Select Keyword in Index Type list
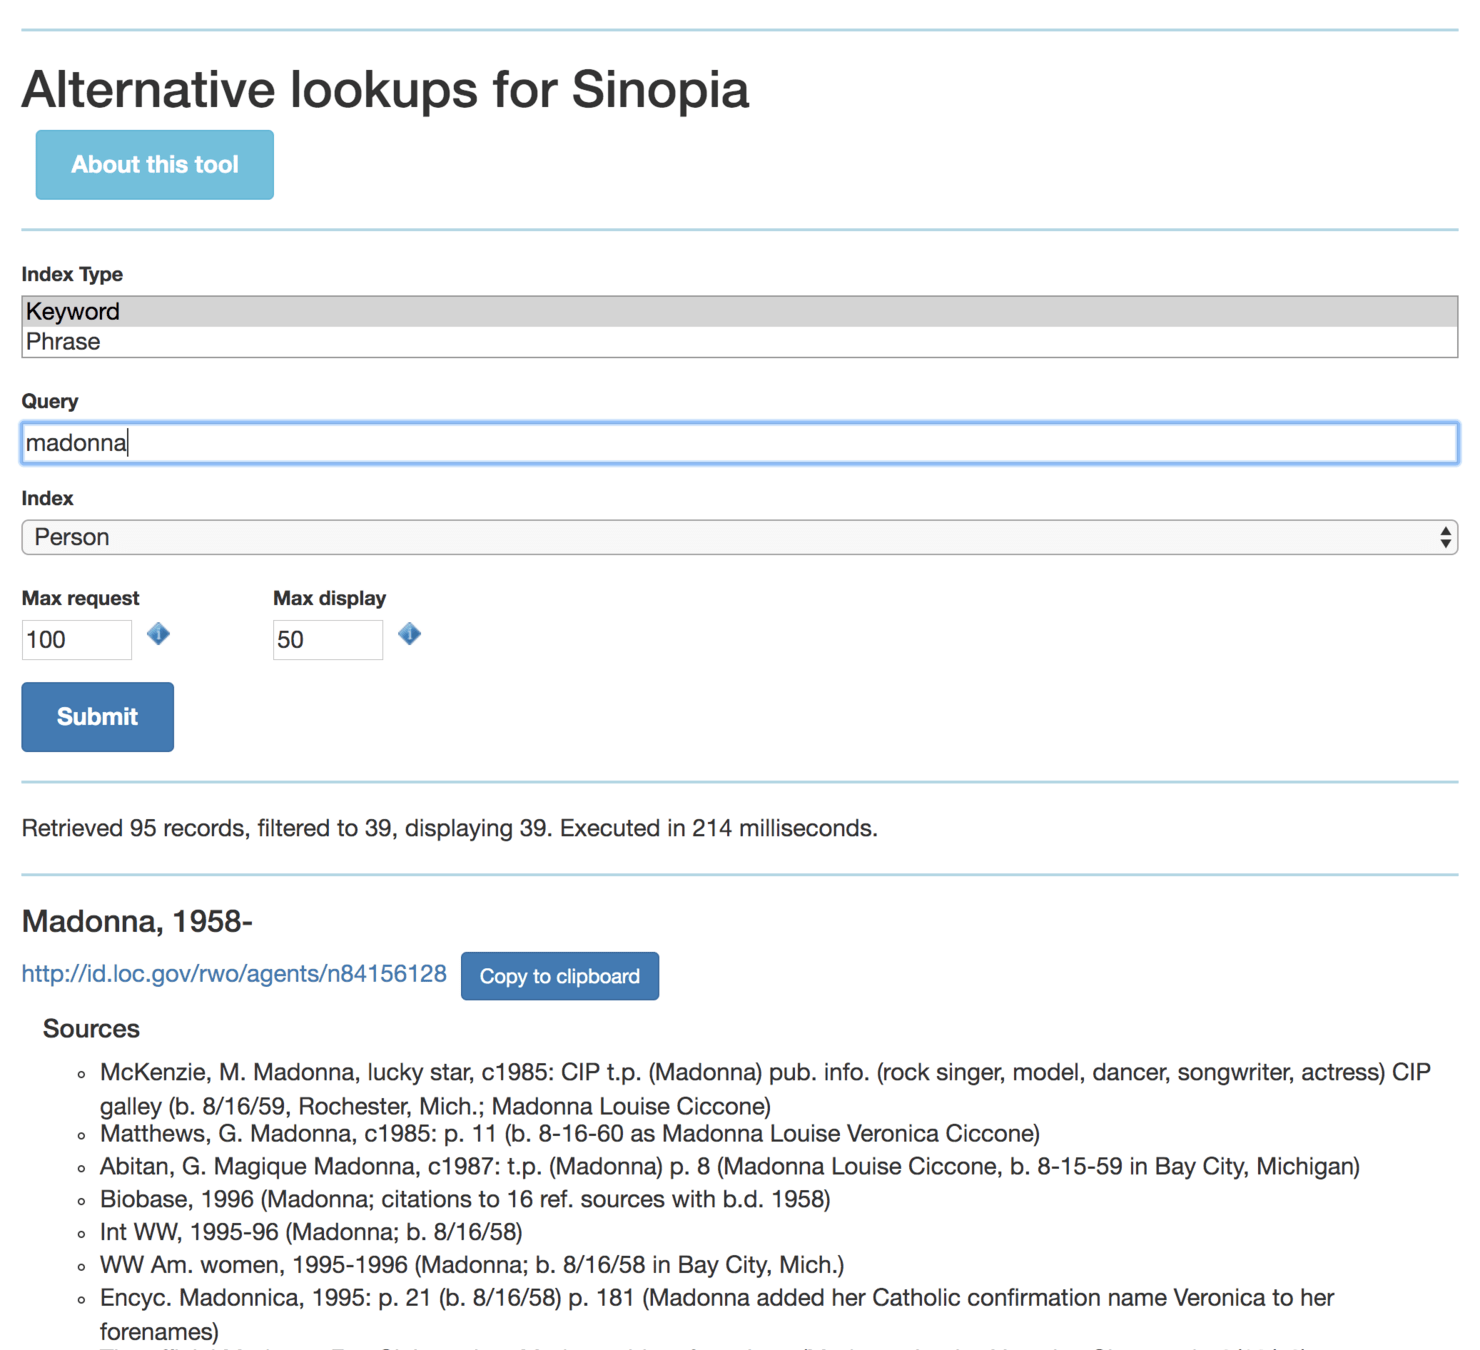Screen dimensions: 1480x1350 click(739, 312)
